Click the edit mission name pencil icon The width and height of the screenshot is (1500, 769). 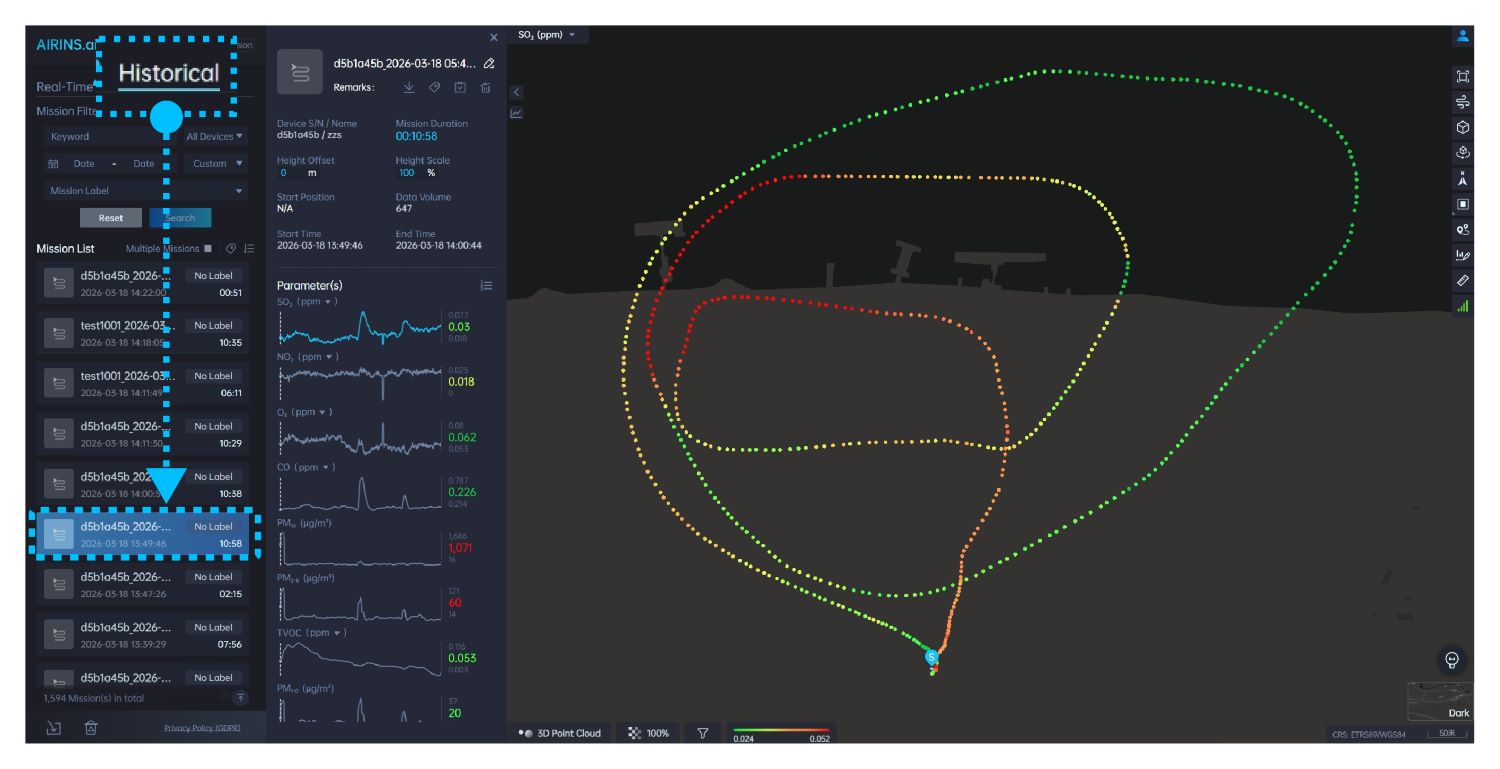click(x=488, y=63)
